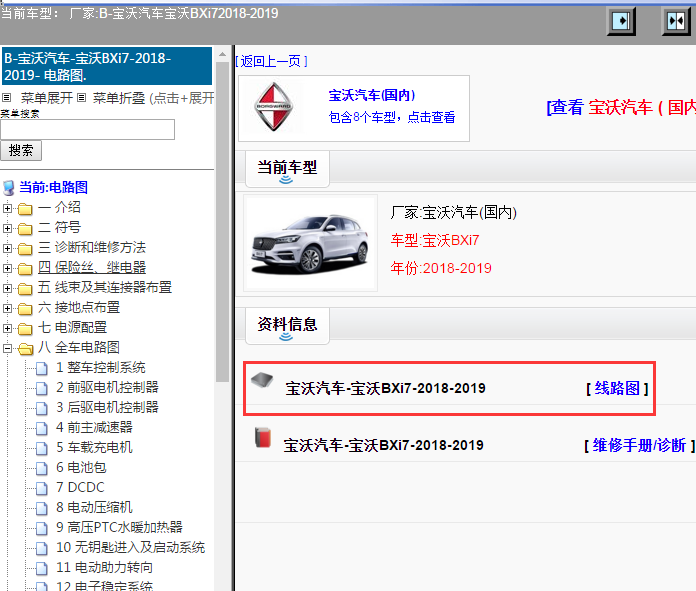Screen dimensions: 696x591
Task: Expand the 二 符号 tree node
Action: point(7,228)
